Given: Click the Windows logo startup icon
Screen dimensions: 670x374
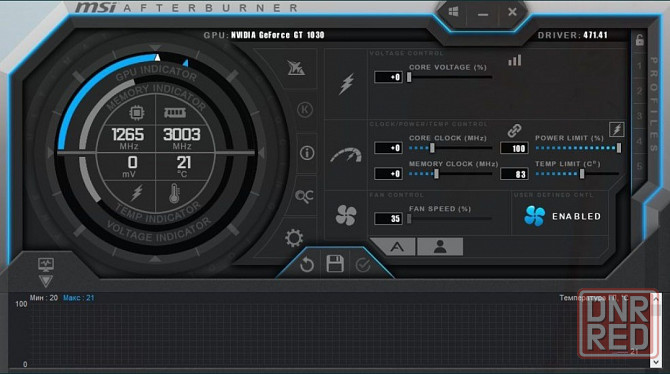Looking at the screenshot, I should 454,12.
